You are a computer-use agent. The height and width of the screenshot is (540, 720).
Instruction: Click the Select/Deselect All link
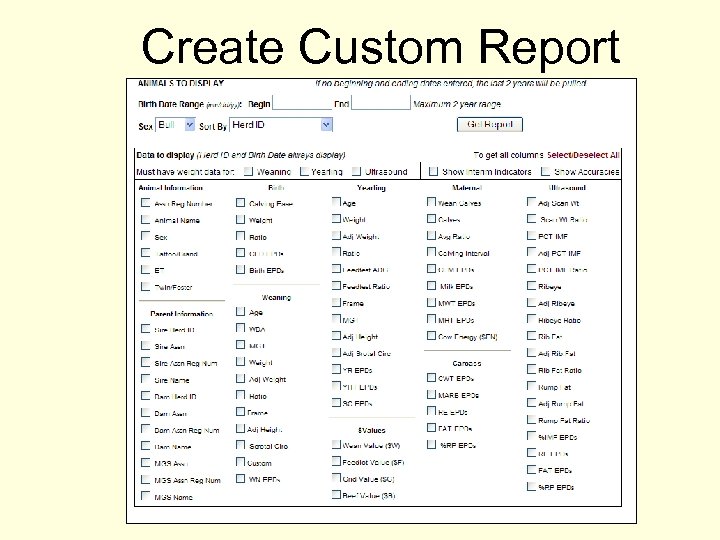(583, 155)
